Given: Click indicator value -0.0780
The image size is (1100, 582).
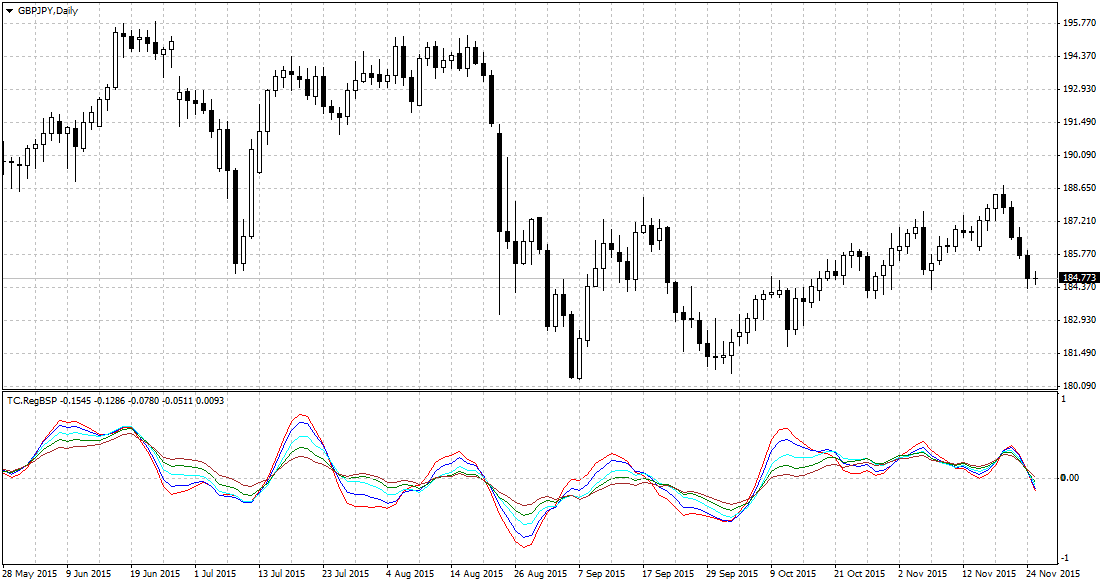Looking at the screenshot, I should tap(143, 400).
